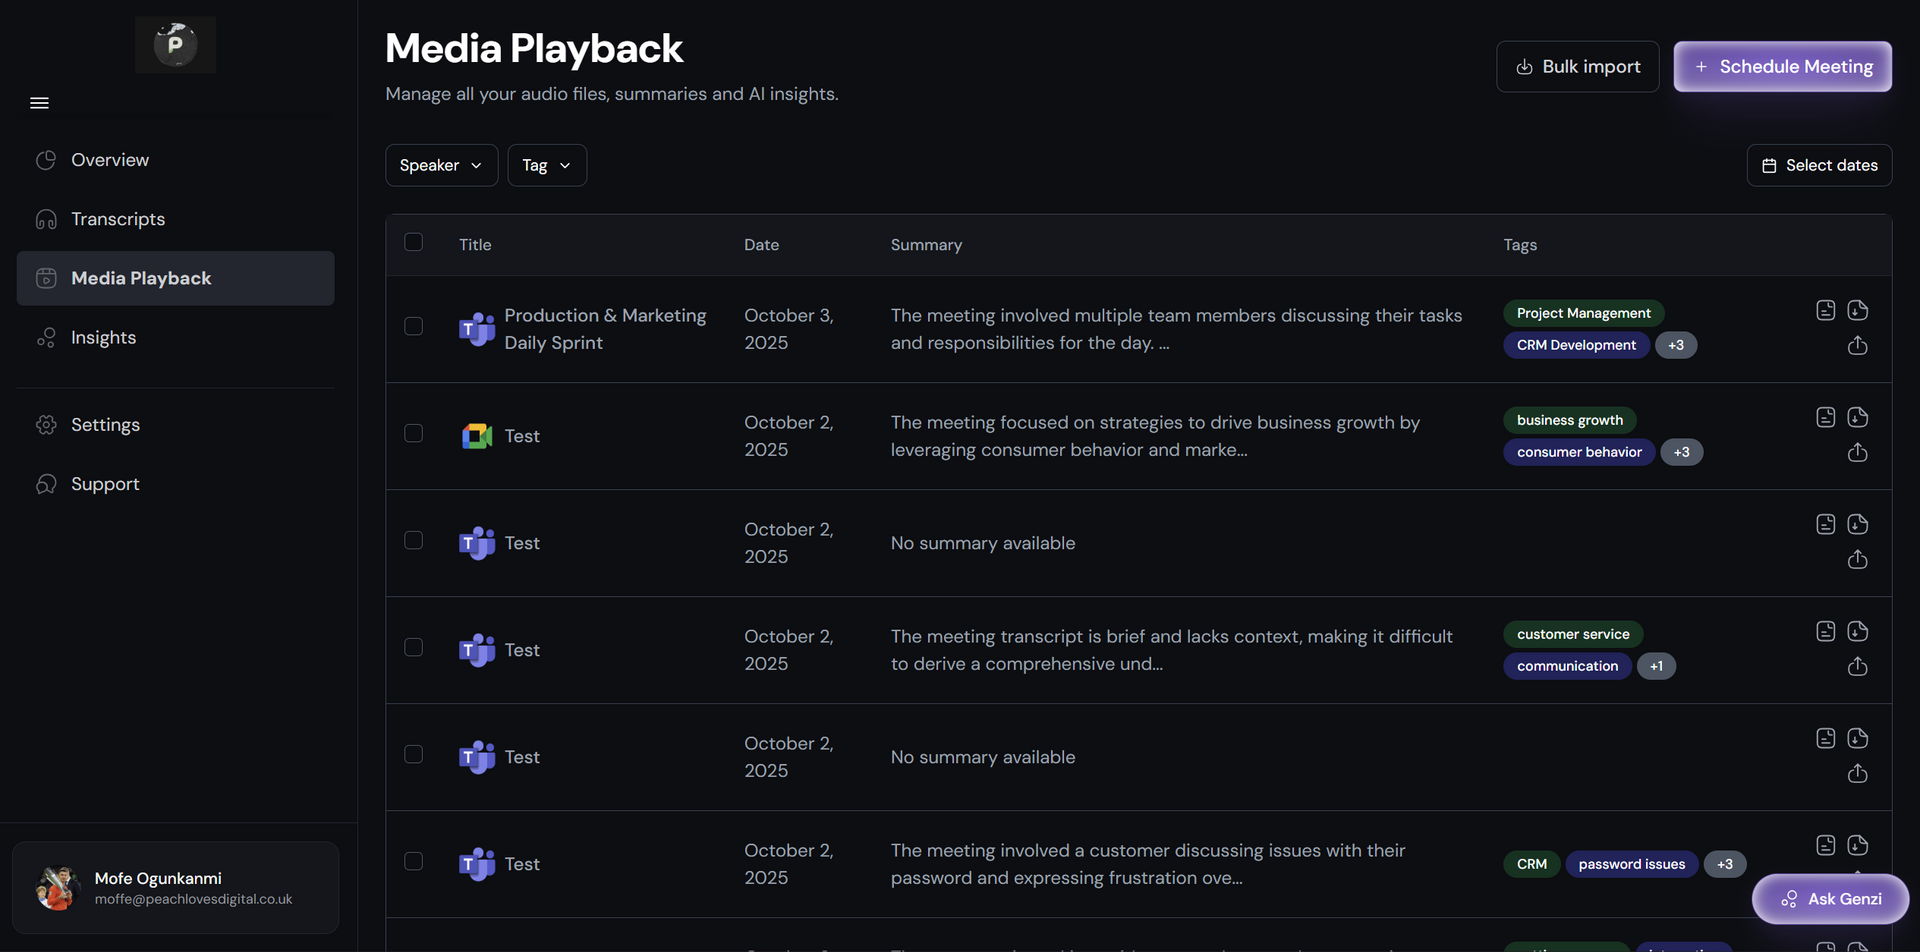The image size is (1920, 952).
Task: Check the select-all checkbox in the table header
Action: point(413,242)
